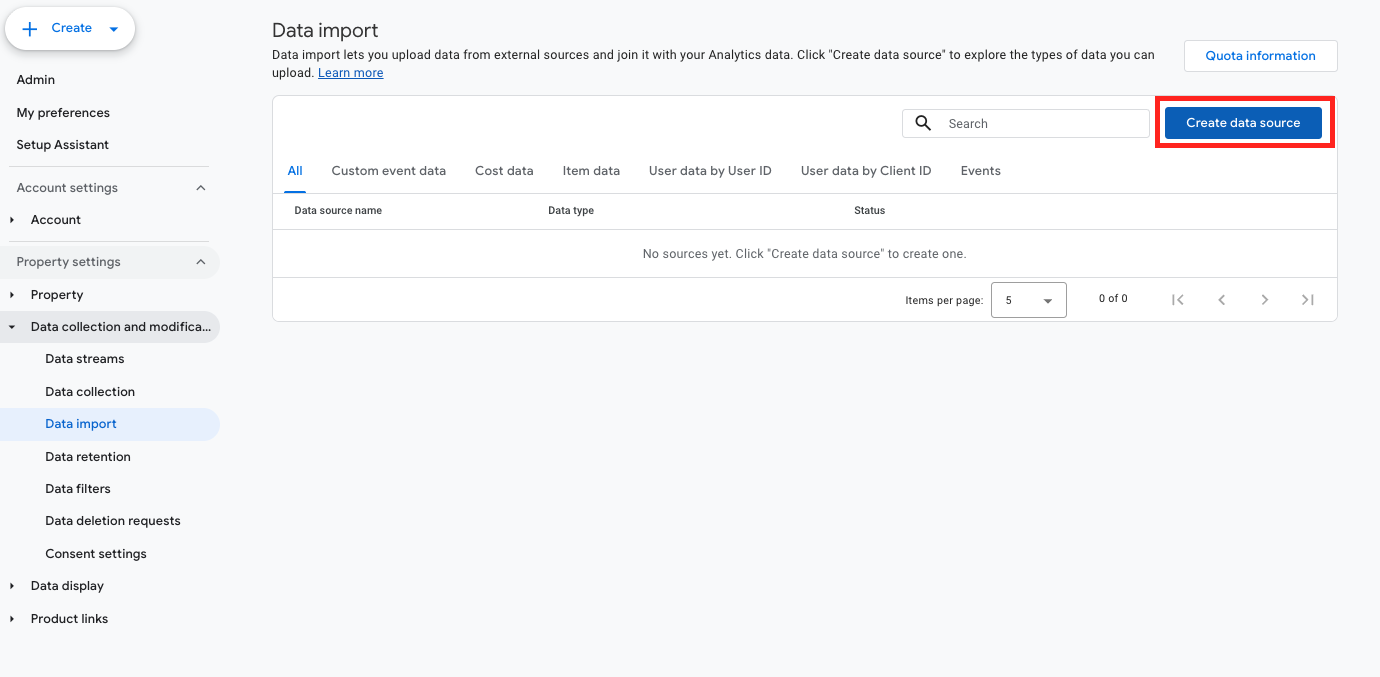
Task: Go to first page pagination icon
Action: 1178,299
